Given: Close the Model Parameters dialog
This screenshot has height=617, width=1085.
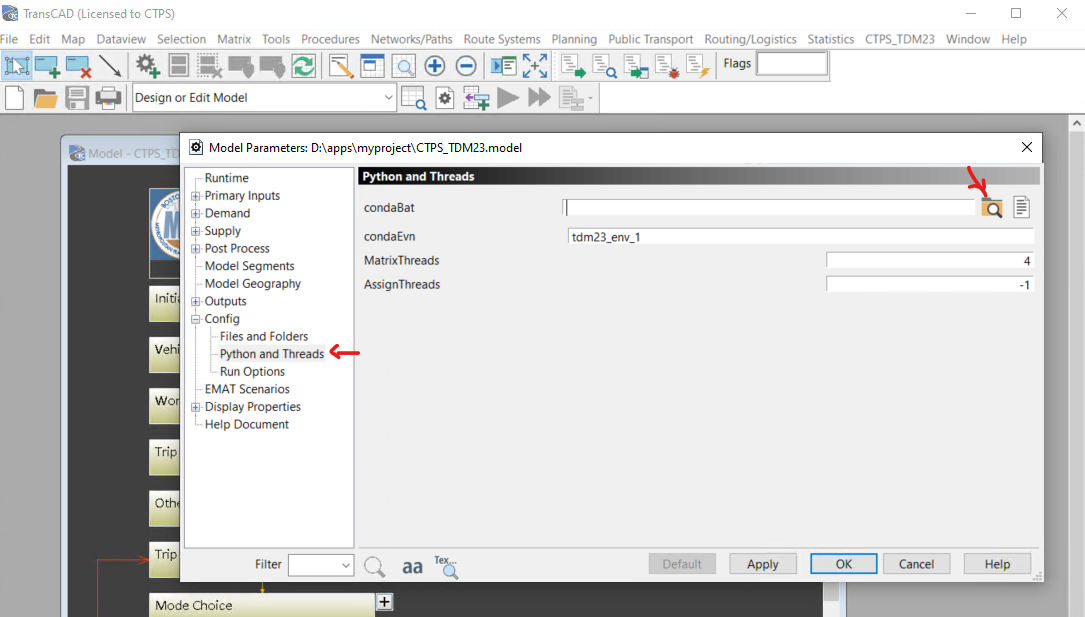Looking at the screenshot, I should [x=1027, y=147].
